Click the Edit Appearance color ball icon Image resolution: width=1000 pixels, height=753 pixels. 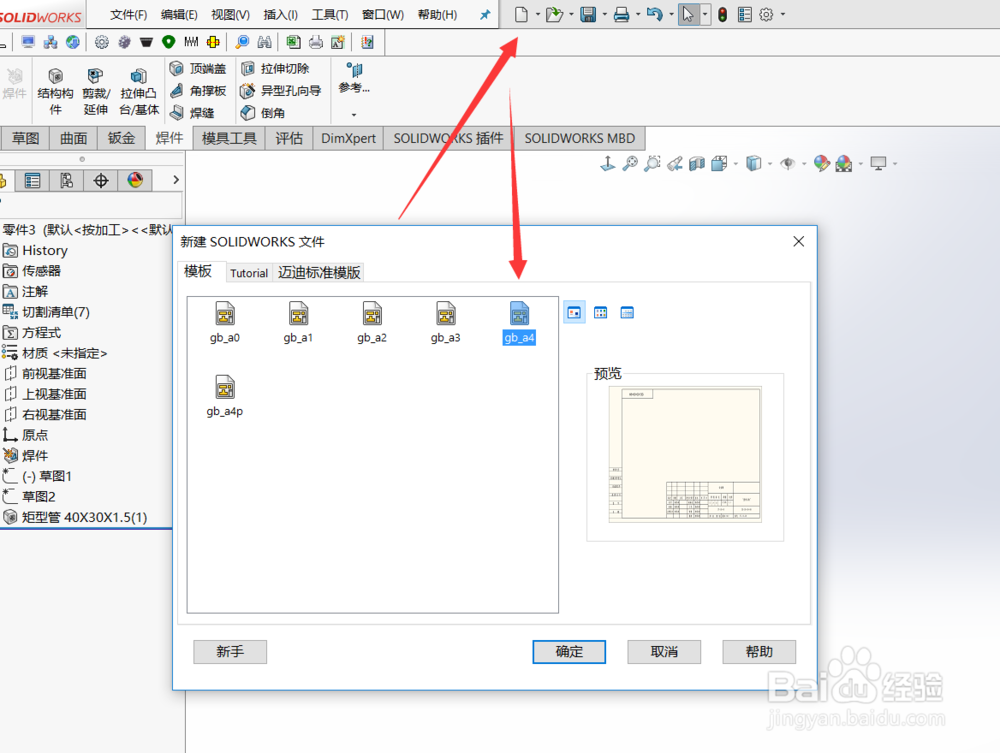(x=821, y=164)
